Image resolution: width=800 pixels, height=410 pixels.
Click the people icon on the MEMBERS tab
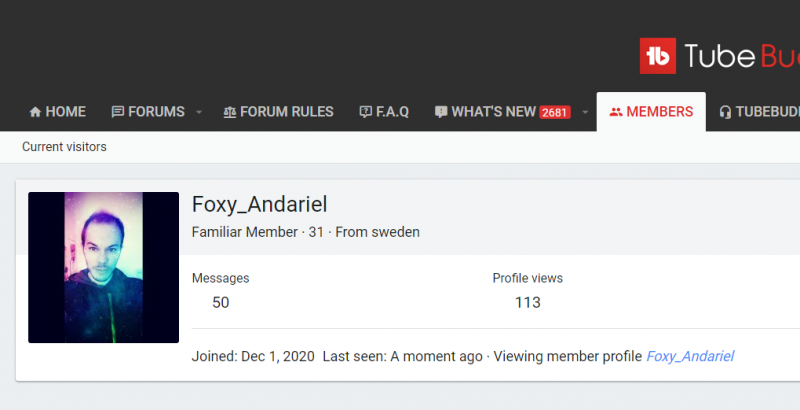pos(615,112)
